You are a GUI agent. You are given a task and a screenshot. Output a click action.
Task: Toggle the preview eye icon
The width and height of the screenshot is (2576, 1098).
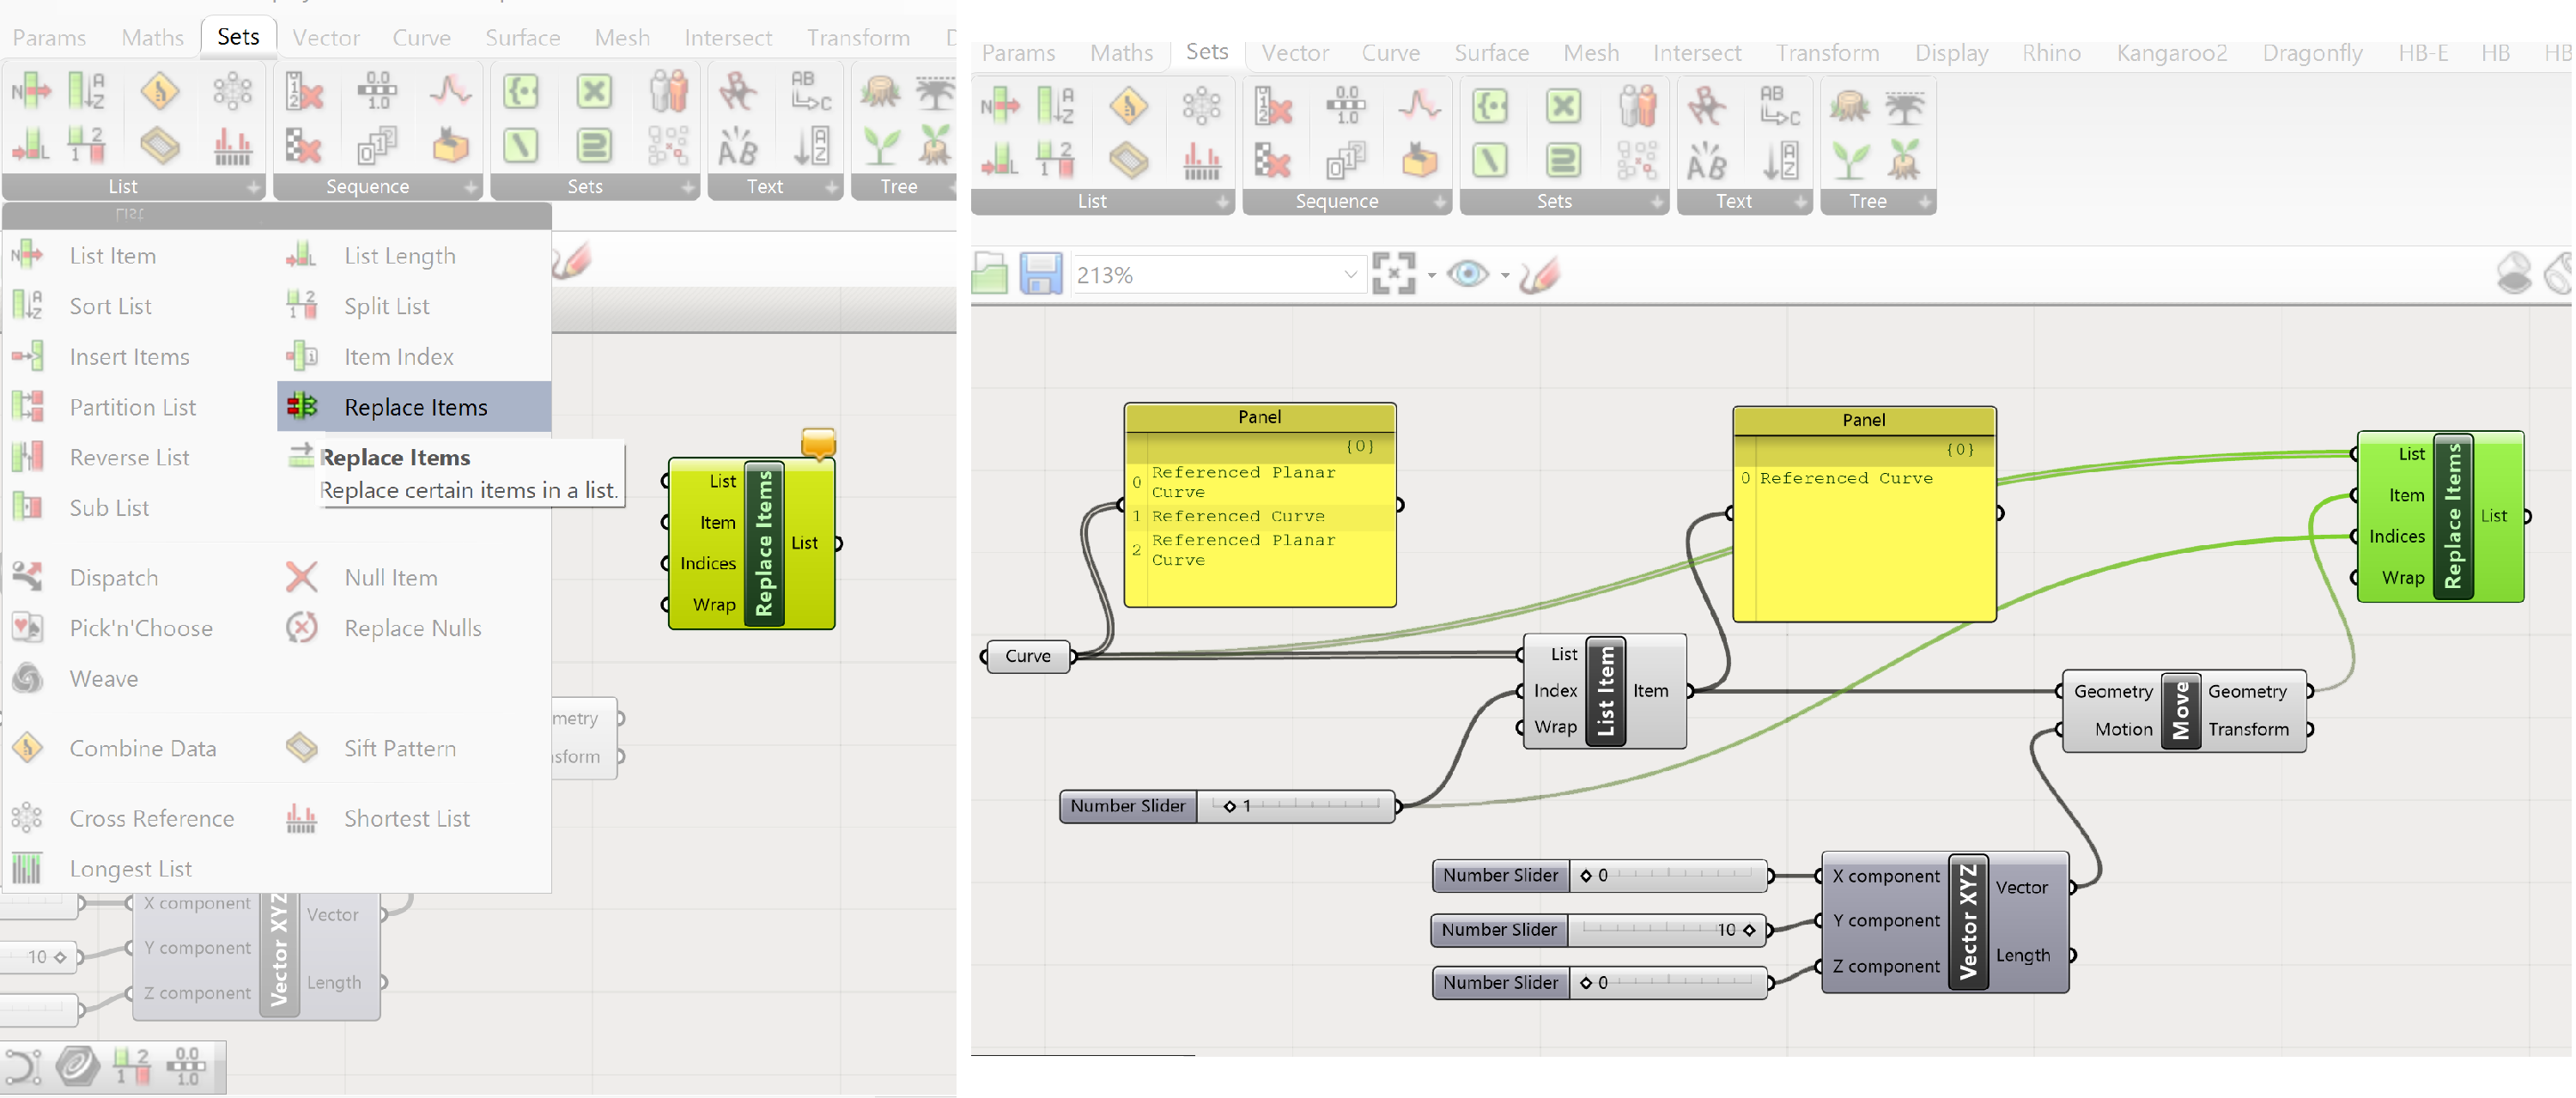tap(1467, 273)
